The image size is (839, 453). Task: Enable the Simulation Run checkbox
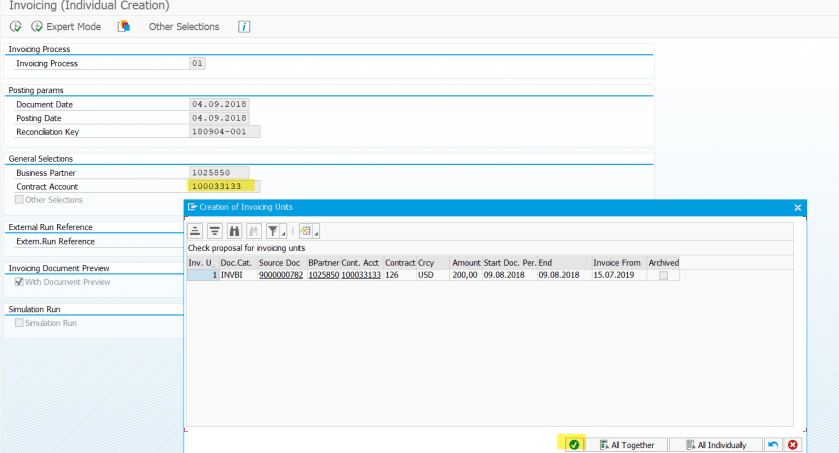(x=20, y=323)
